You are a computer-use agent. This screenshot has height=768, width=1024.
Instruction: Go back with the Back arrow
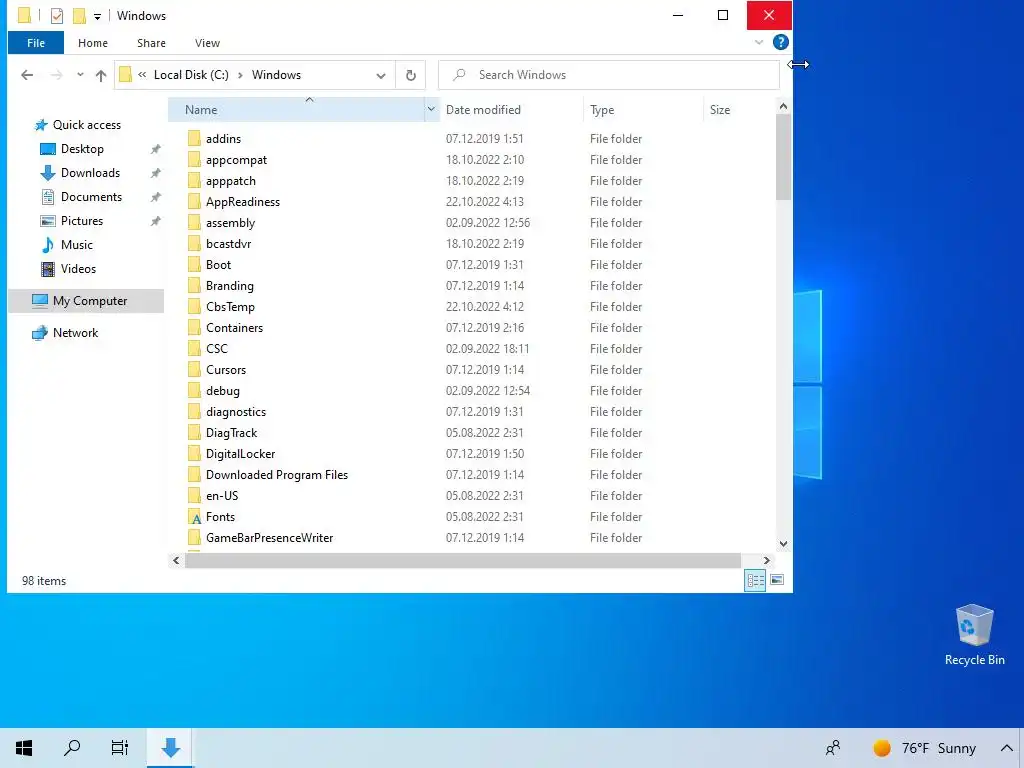(x=27, y=75)
